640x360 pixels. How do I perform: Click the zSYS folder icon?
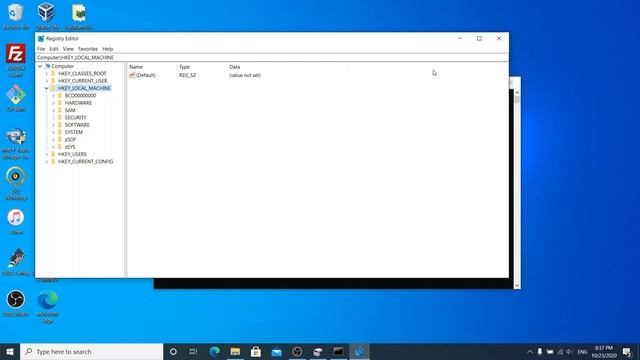(x=60, y=147)
